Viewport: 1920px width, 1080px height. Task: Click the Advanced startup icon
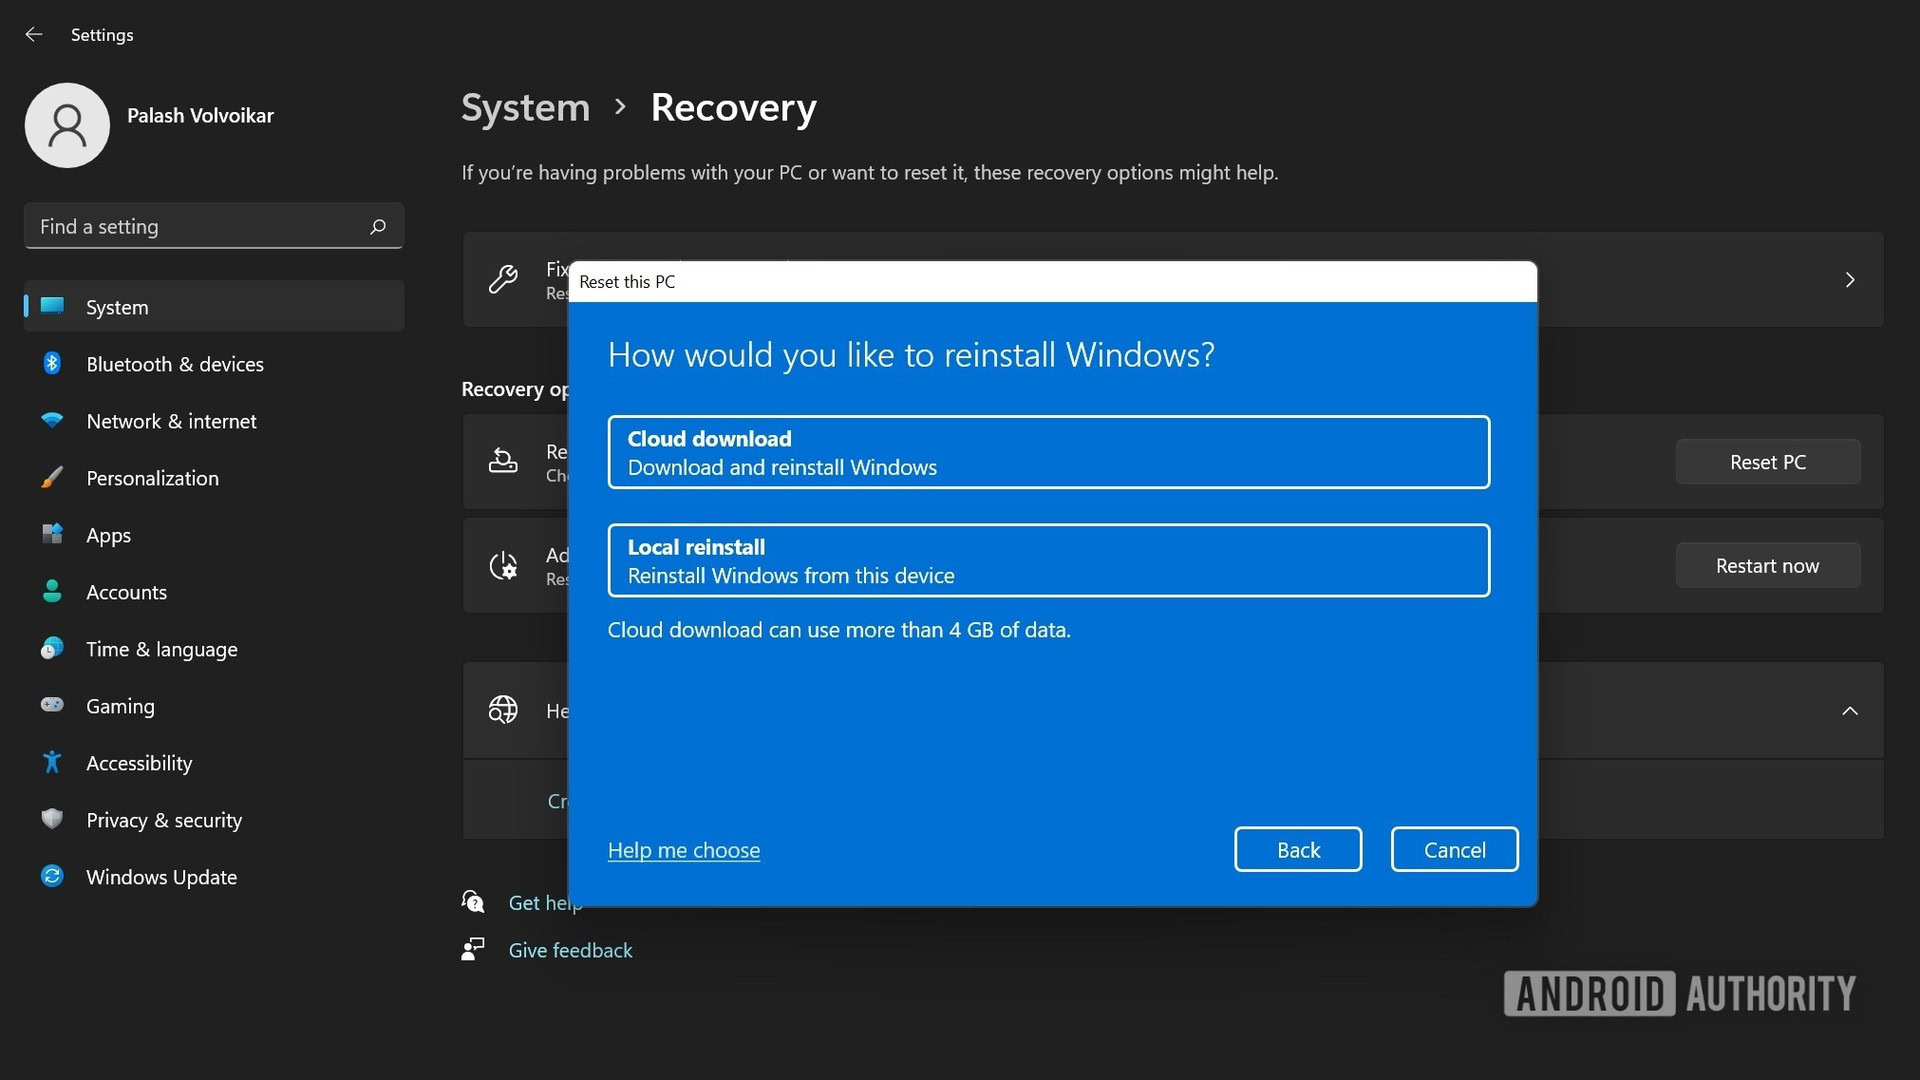point(502,564)
